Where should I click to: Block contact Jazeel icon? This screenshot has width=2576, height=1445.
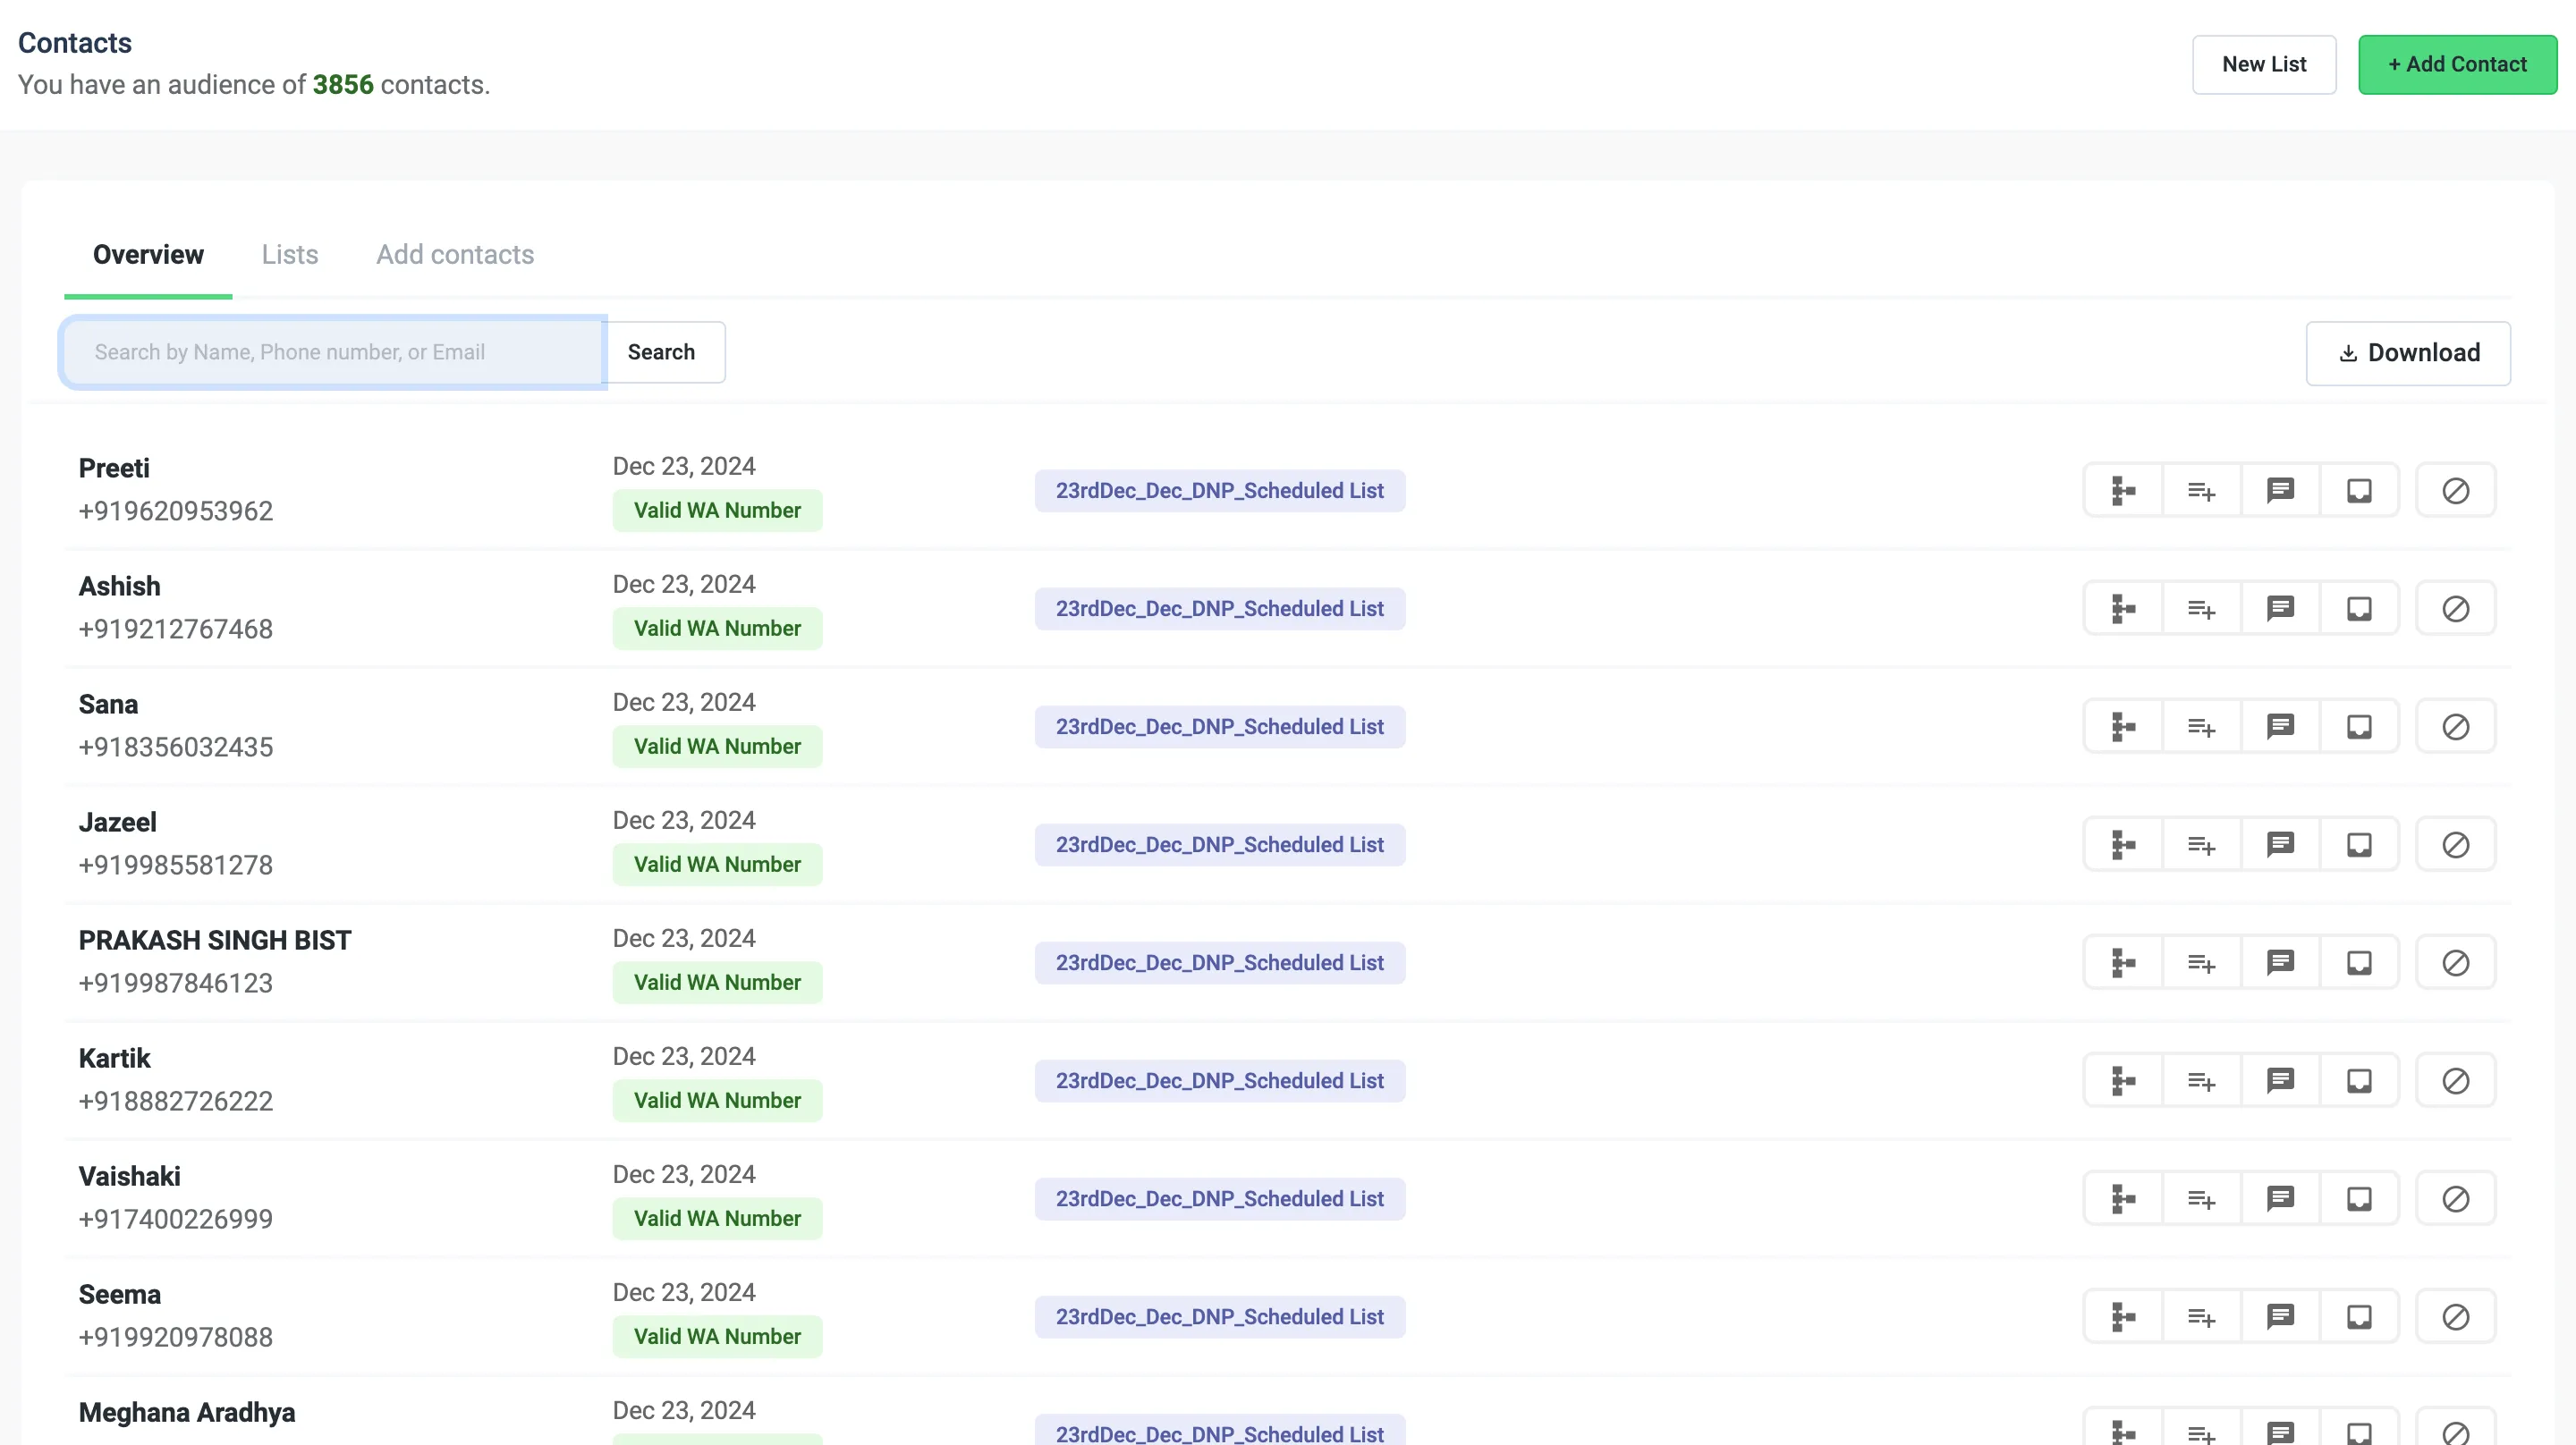tap(2456, 845)
